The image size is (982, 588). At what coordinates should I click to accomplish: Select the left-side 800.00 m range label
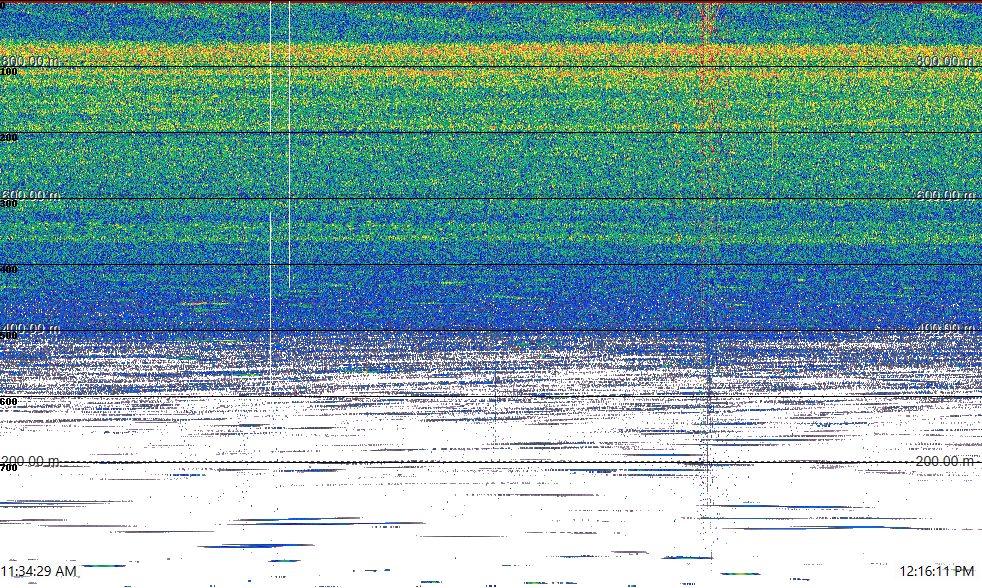(31, 61)
